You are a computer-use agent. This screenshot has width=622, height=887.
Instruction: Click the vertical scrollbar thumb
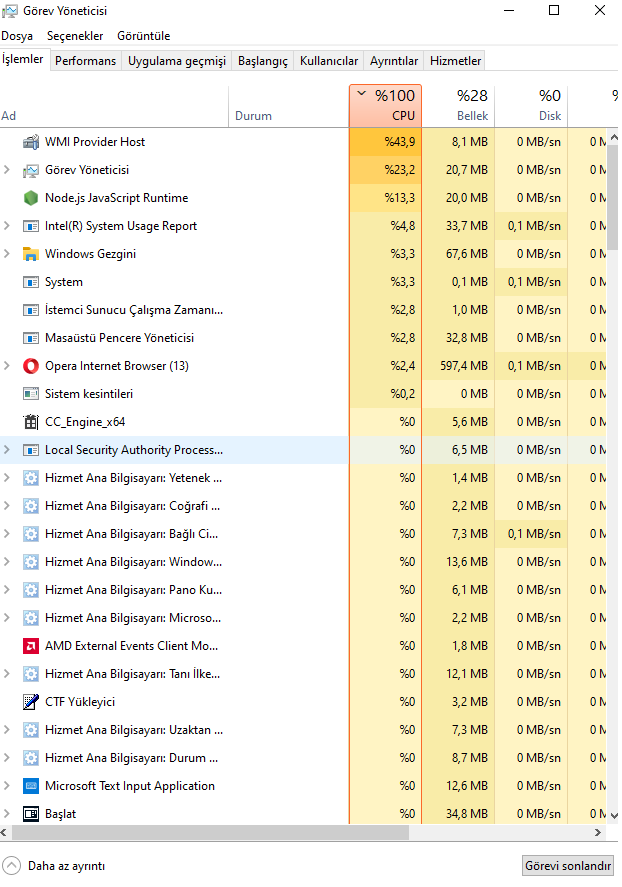613,197
